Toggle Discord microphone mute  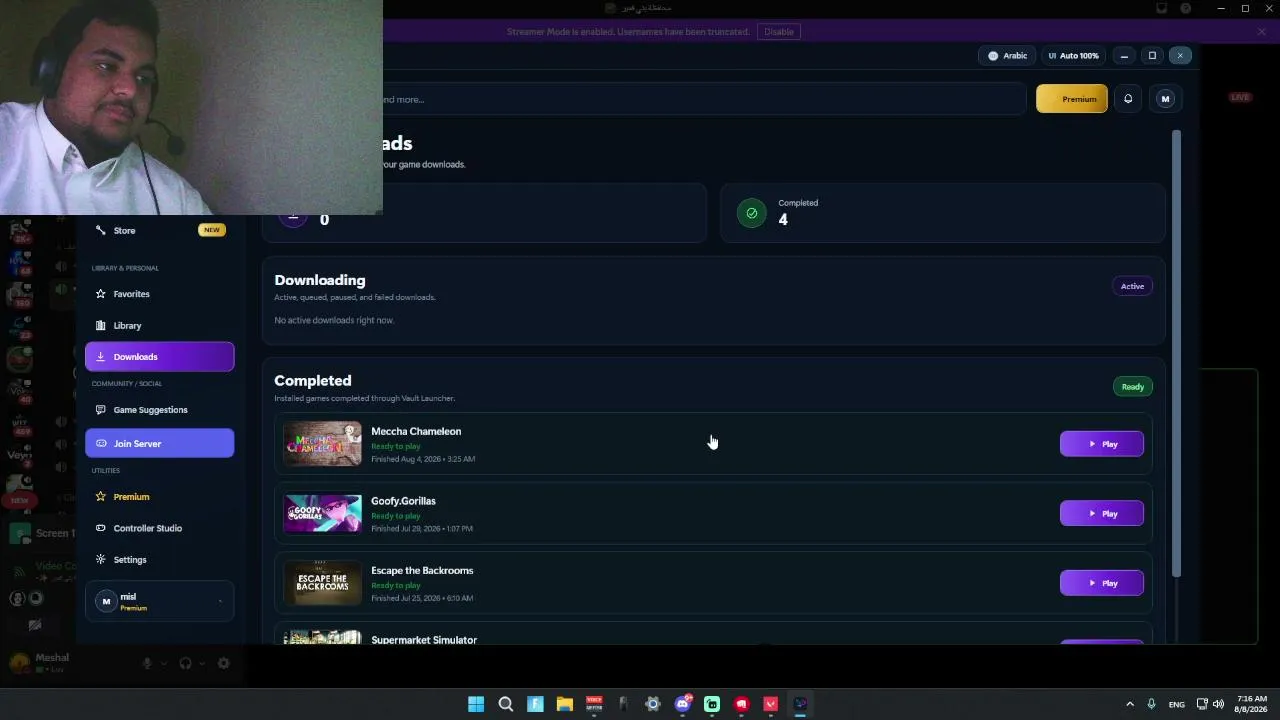point(147,663)
